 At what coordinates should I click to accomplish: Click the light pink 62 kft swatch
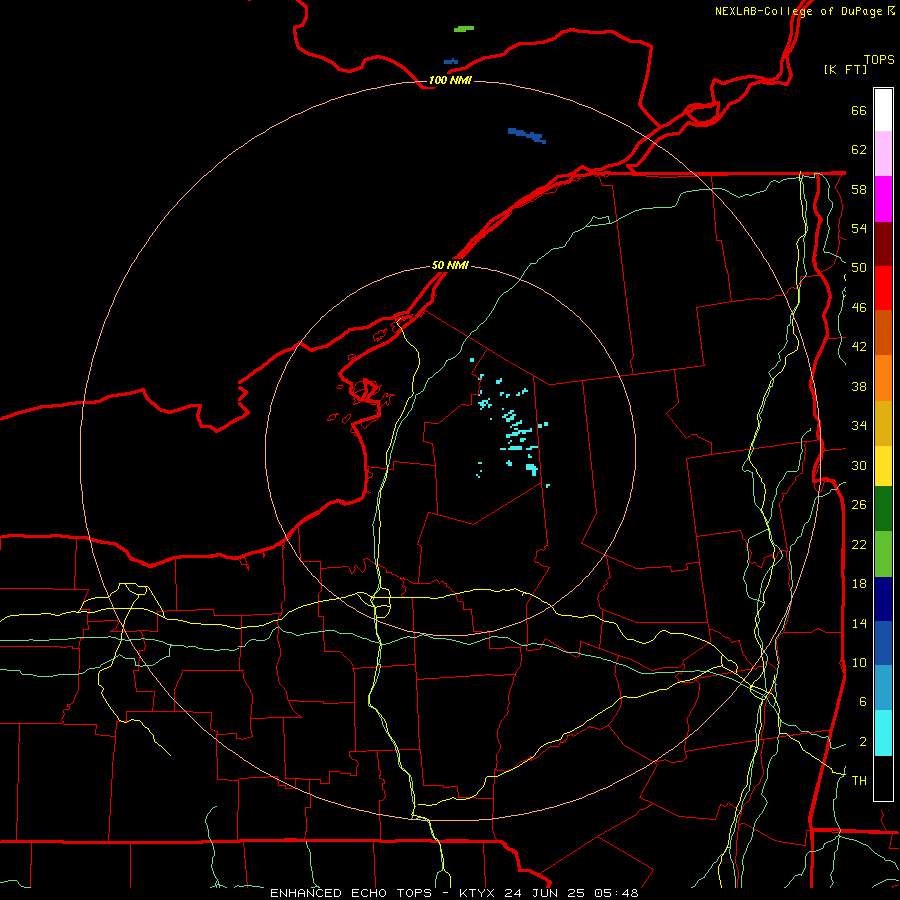click(x=883, y=154)
